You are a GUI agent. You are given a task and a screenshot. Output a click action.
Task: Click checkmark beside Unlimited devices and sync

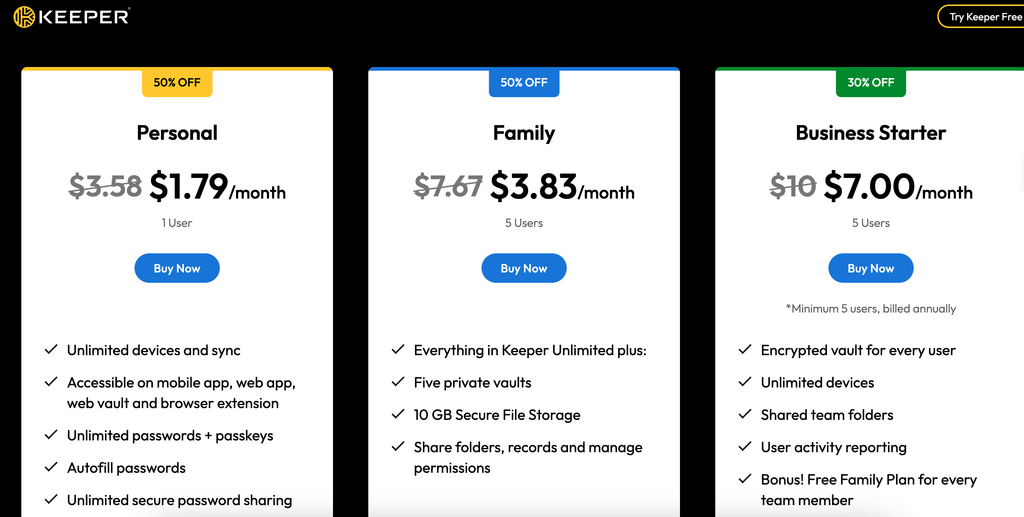click(x=51, y=350)
